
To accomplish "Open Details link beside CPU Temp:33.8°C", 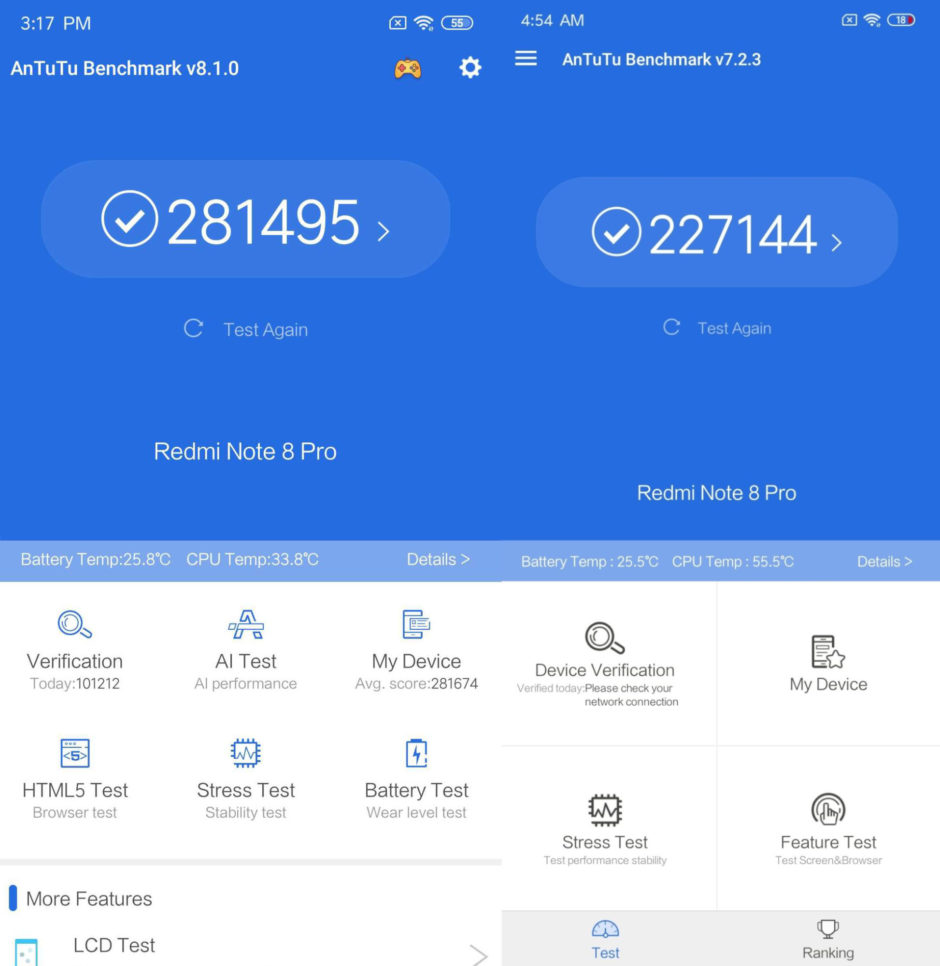I will pyautogui.click(x=438, y=559).
